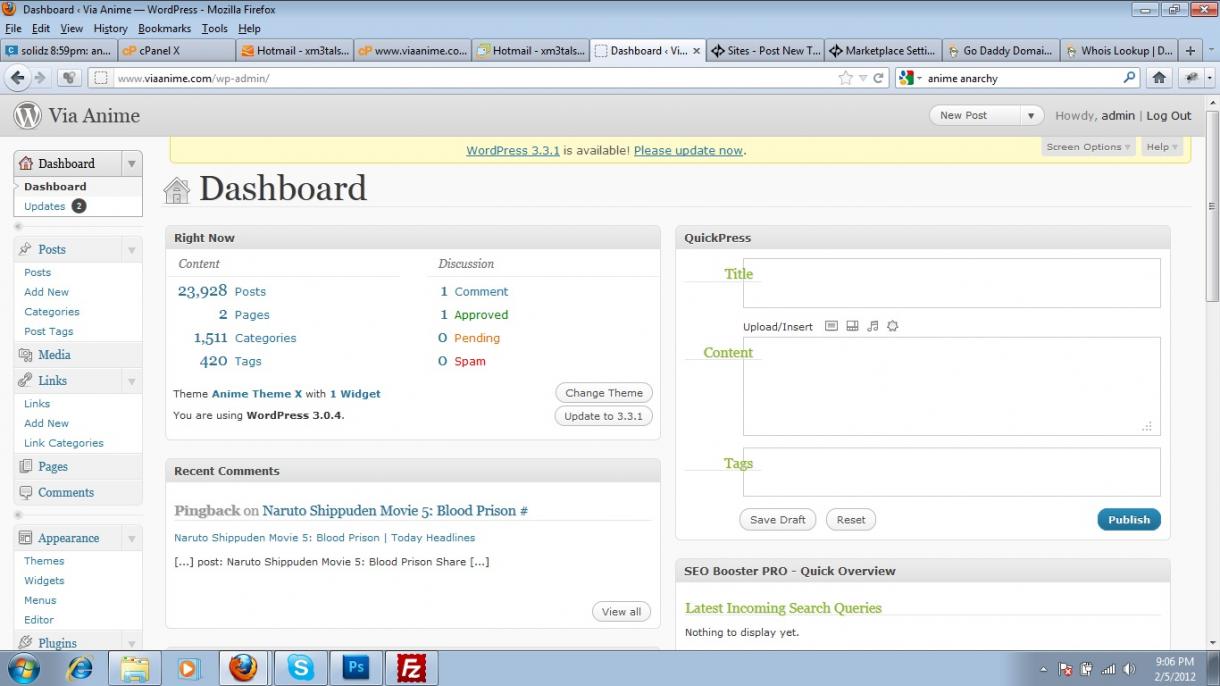Expand Screen Options panel
The image size is (1220, 686).
click(x=1088, y=147)
